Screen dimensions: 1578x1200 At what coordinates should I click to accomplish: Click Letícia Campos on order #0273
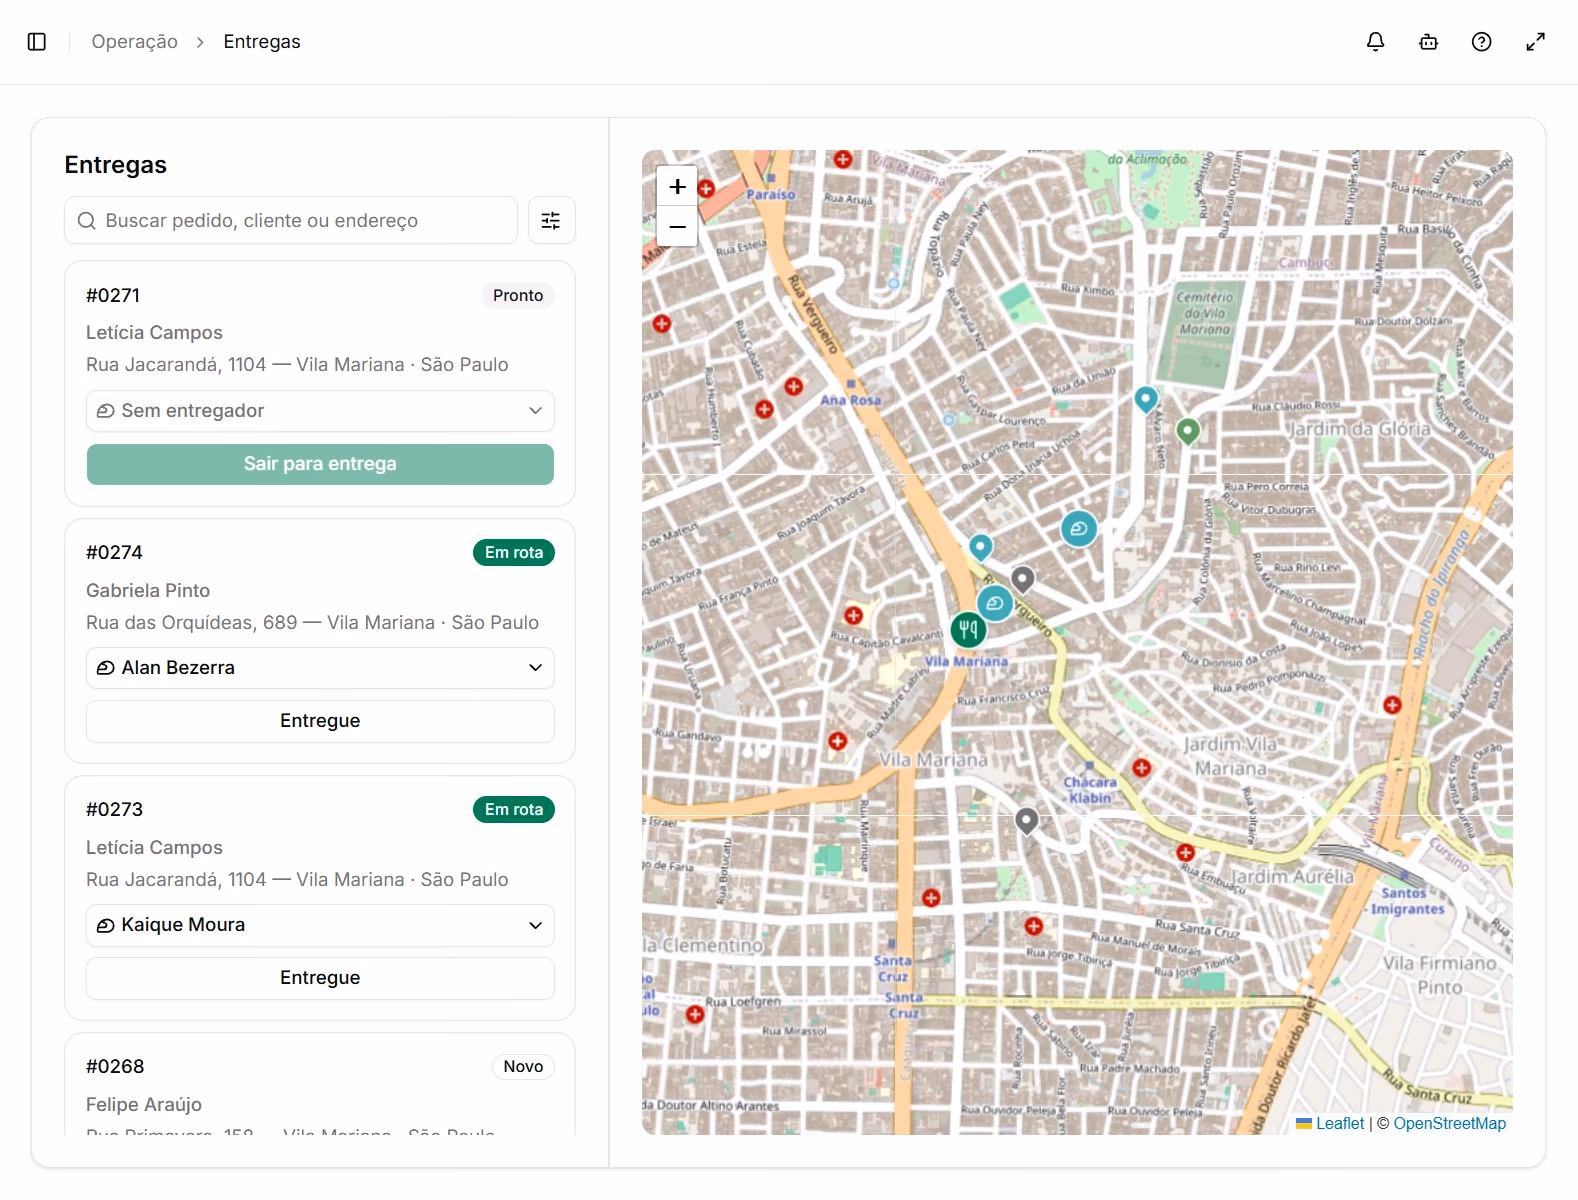154,848
